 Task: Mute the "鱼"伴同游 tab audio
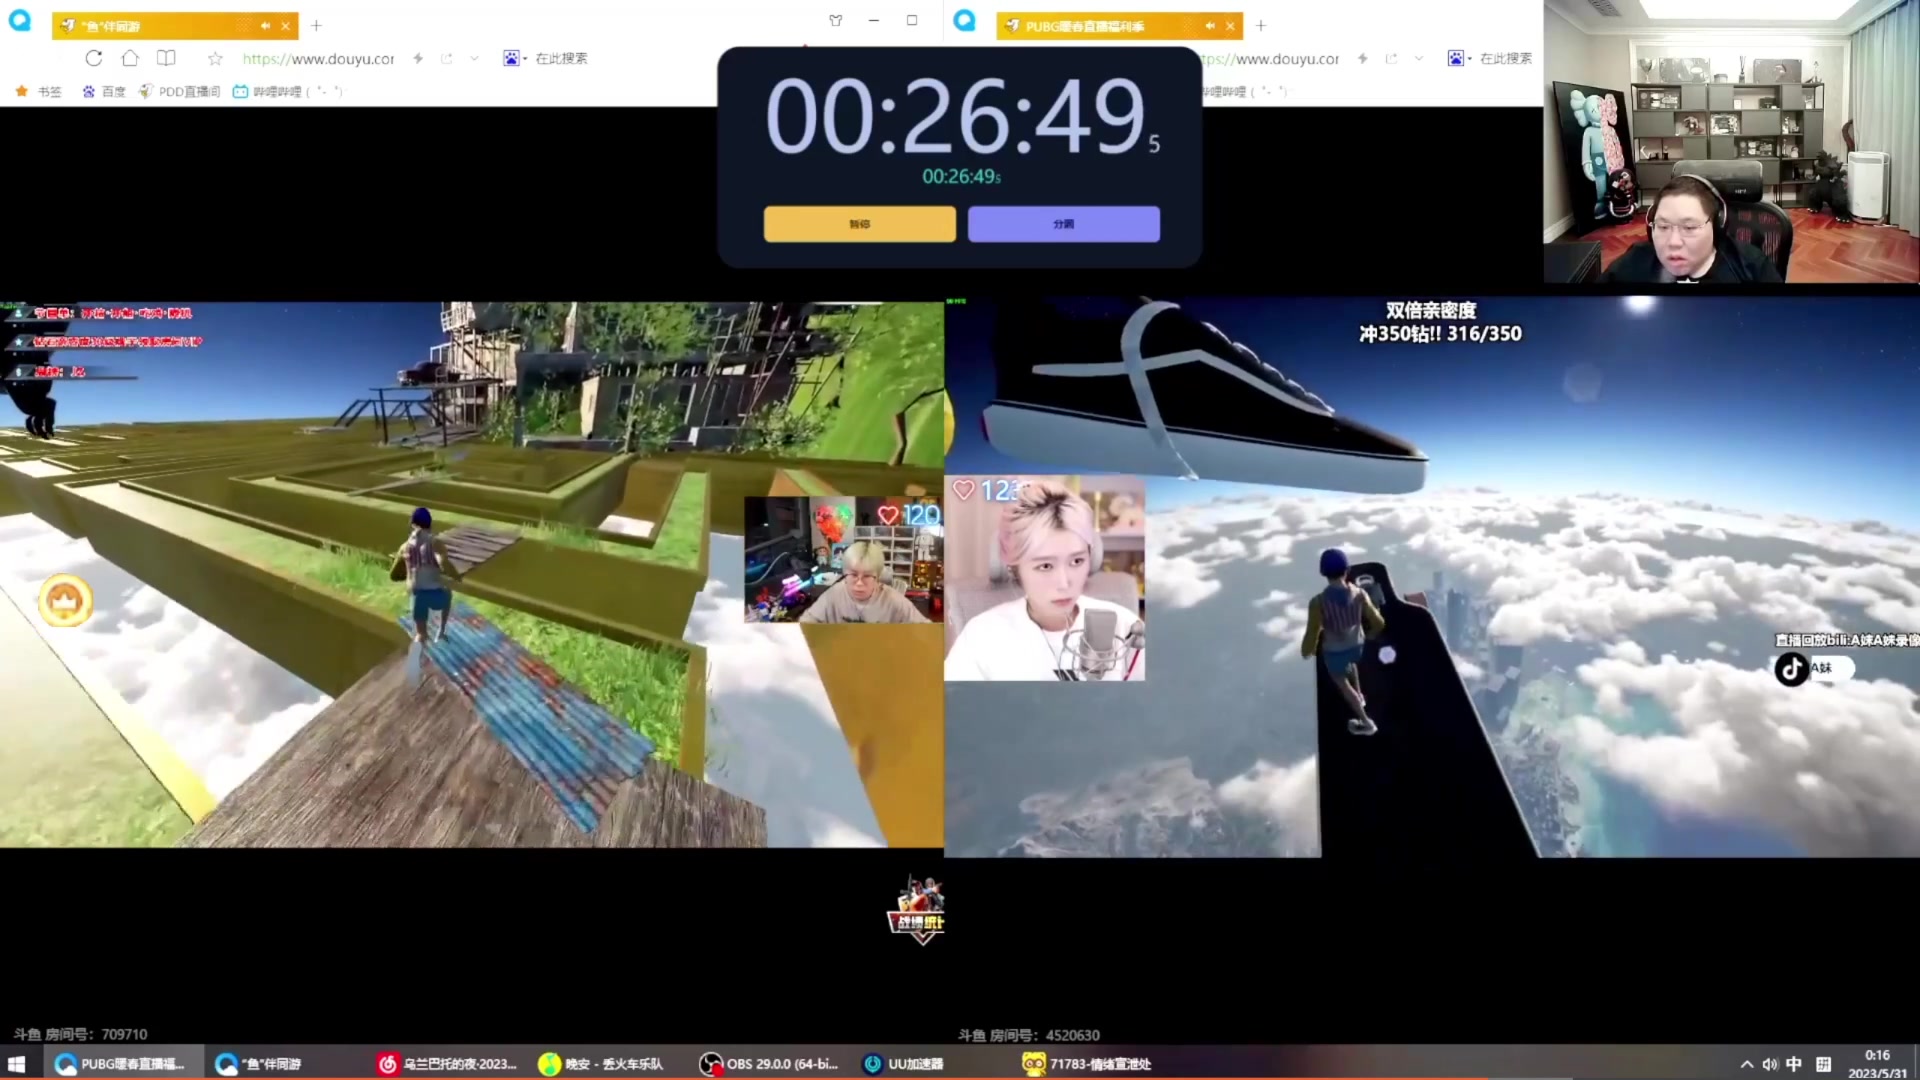click(265, 26)
